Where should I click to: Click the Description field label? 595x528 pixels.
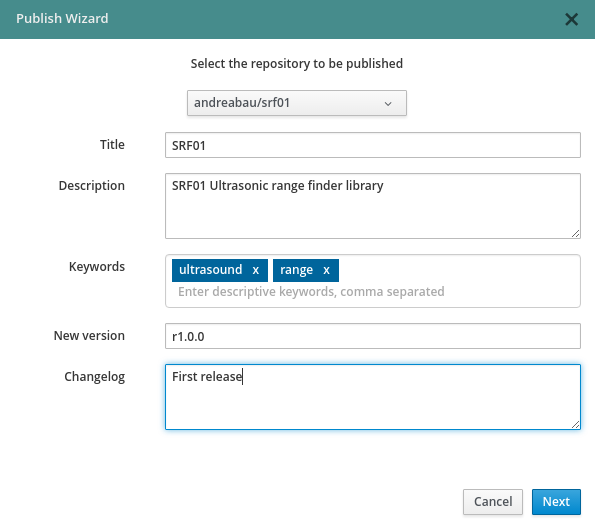click(91, 186)
